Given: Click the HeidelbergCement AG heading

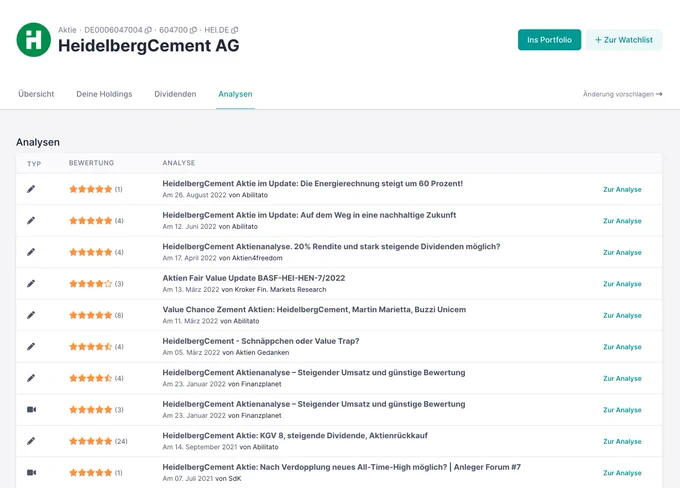Looking at the screenshot, I should (149, 46).
